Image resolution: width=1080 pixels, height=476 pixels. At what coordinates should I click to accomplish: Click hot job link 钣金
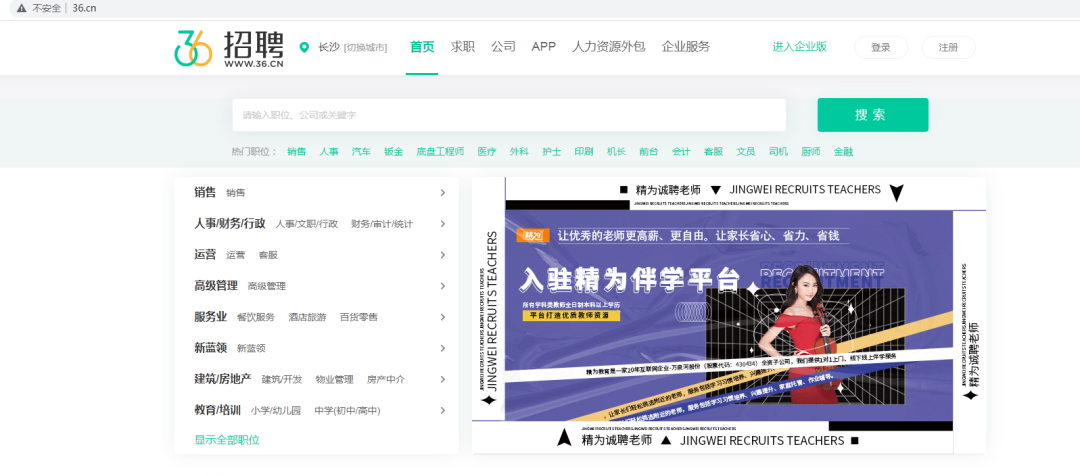click(x=394, y=152)
